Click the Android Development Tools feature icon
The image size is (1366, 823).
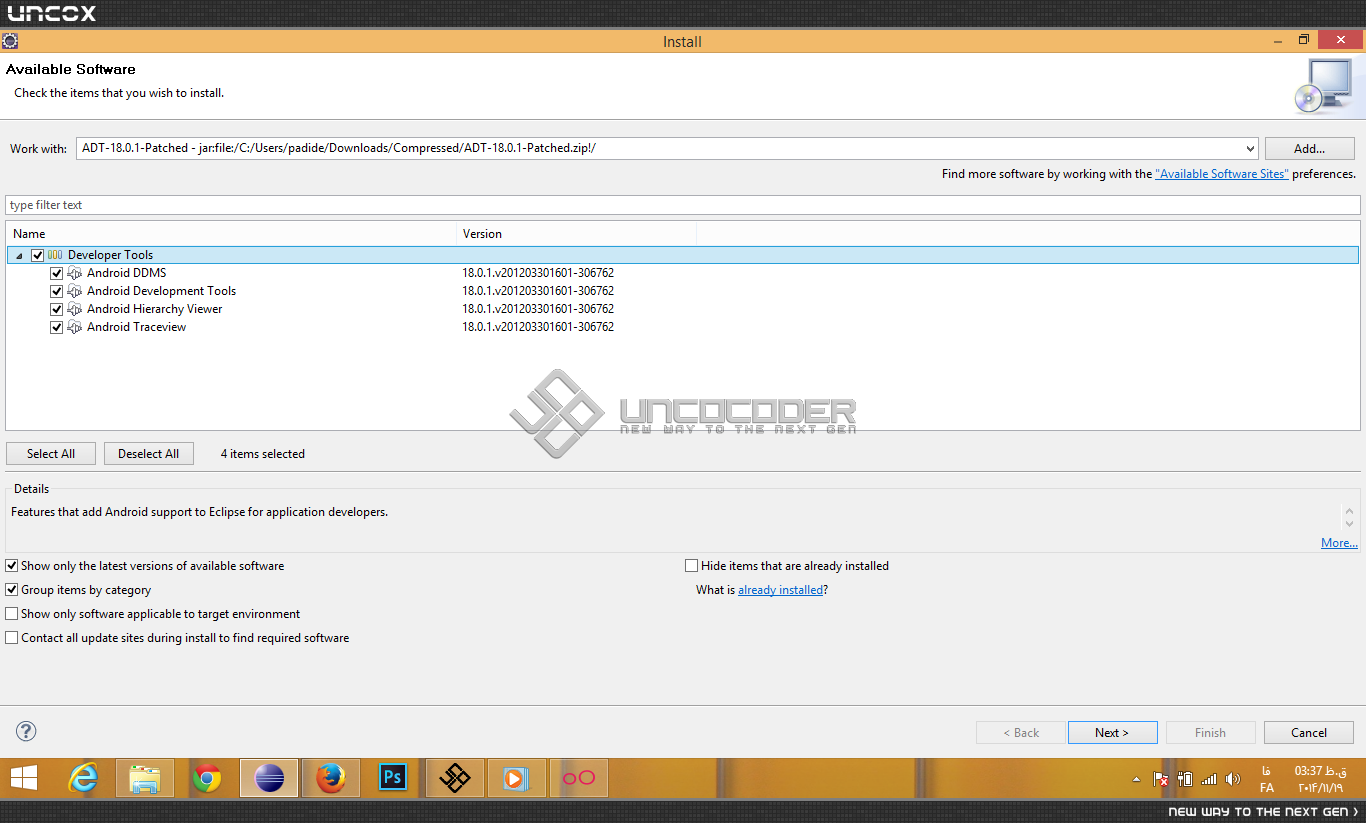[75, 291]
